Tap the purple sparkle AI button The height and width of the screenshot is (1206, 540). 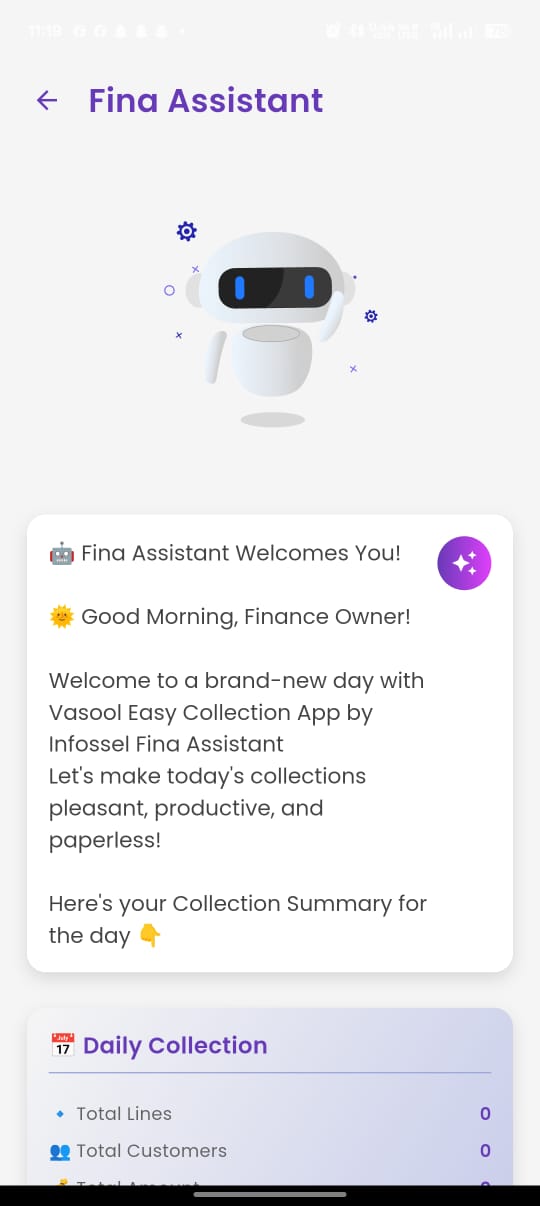464,563
